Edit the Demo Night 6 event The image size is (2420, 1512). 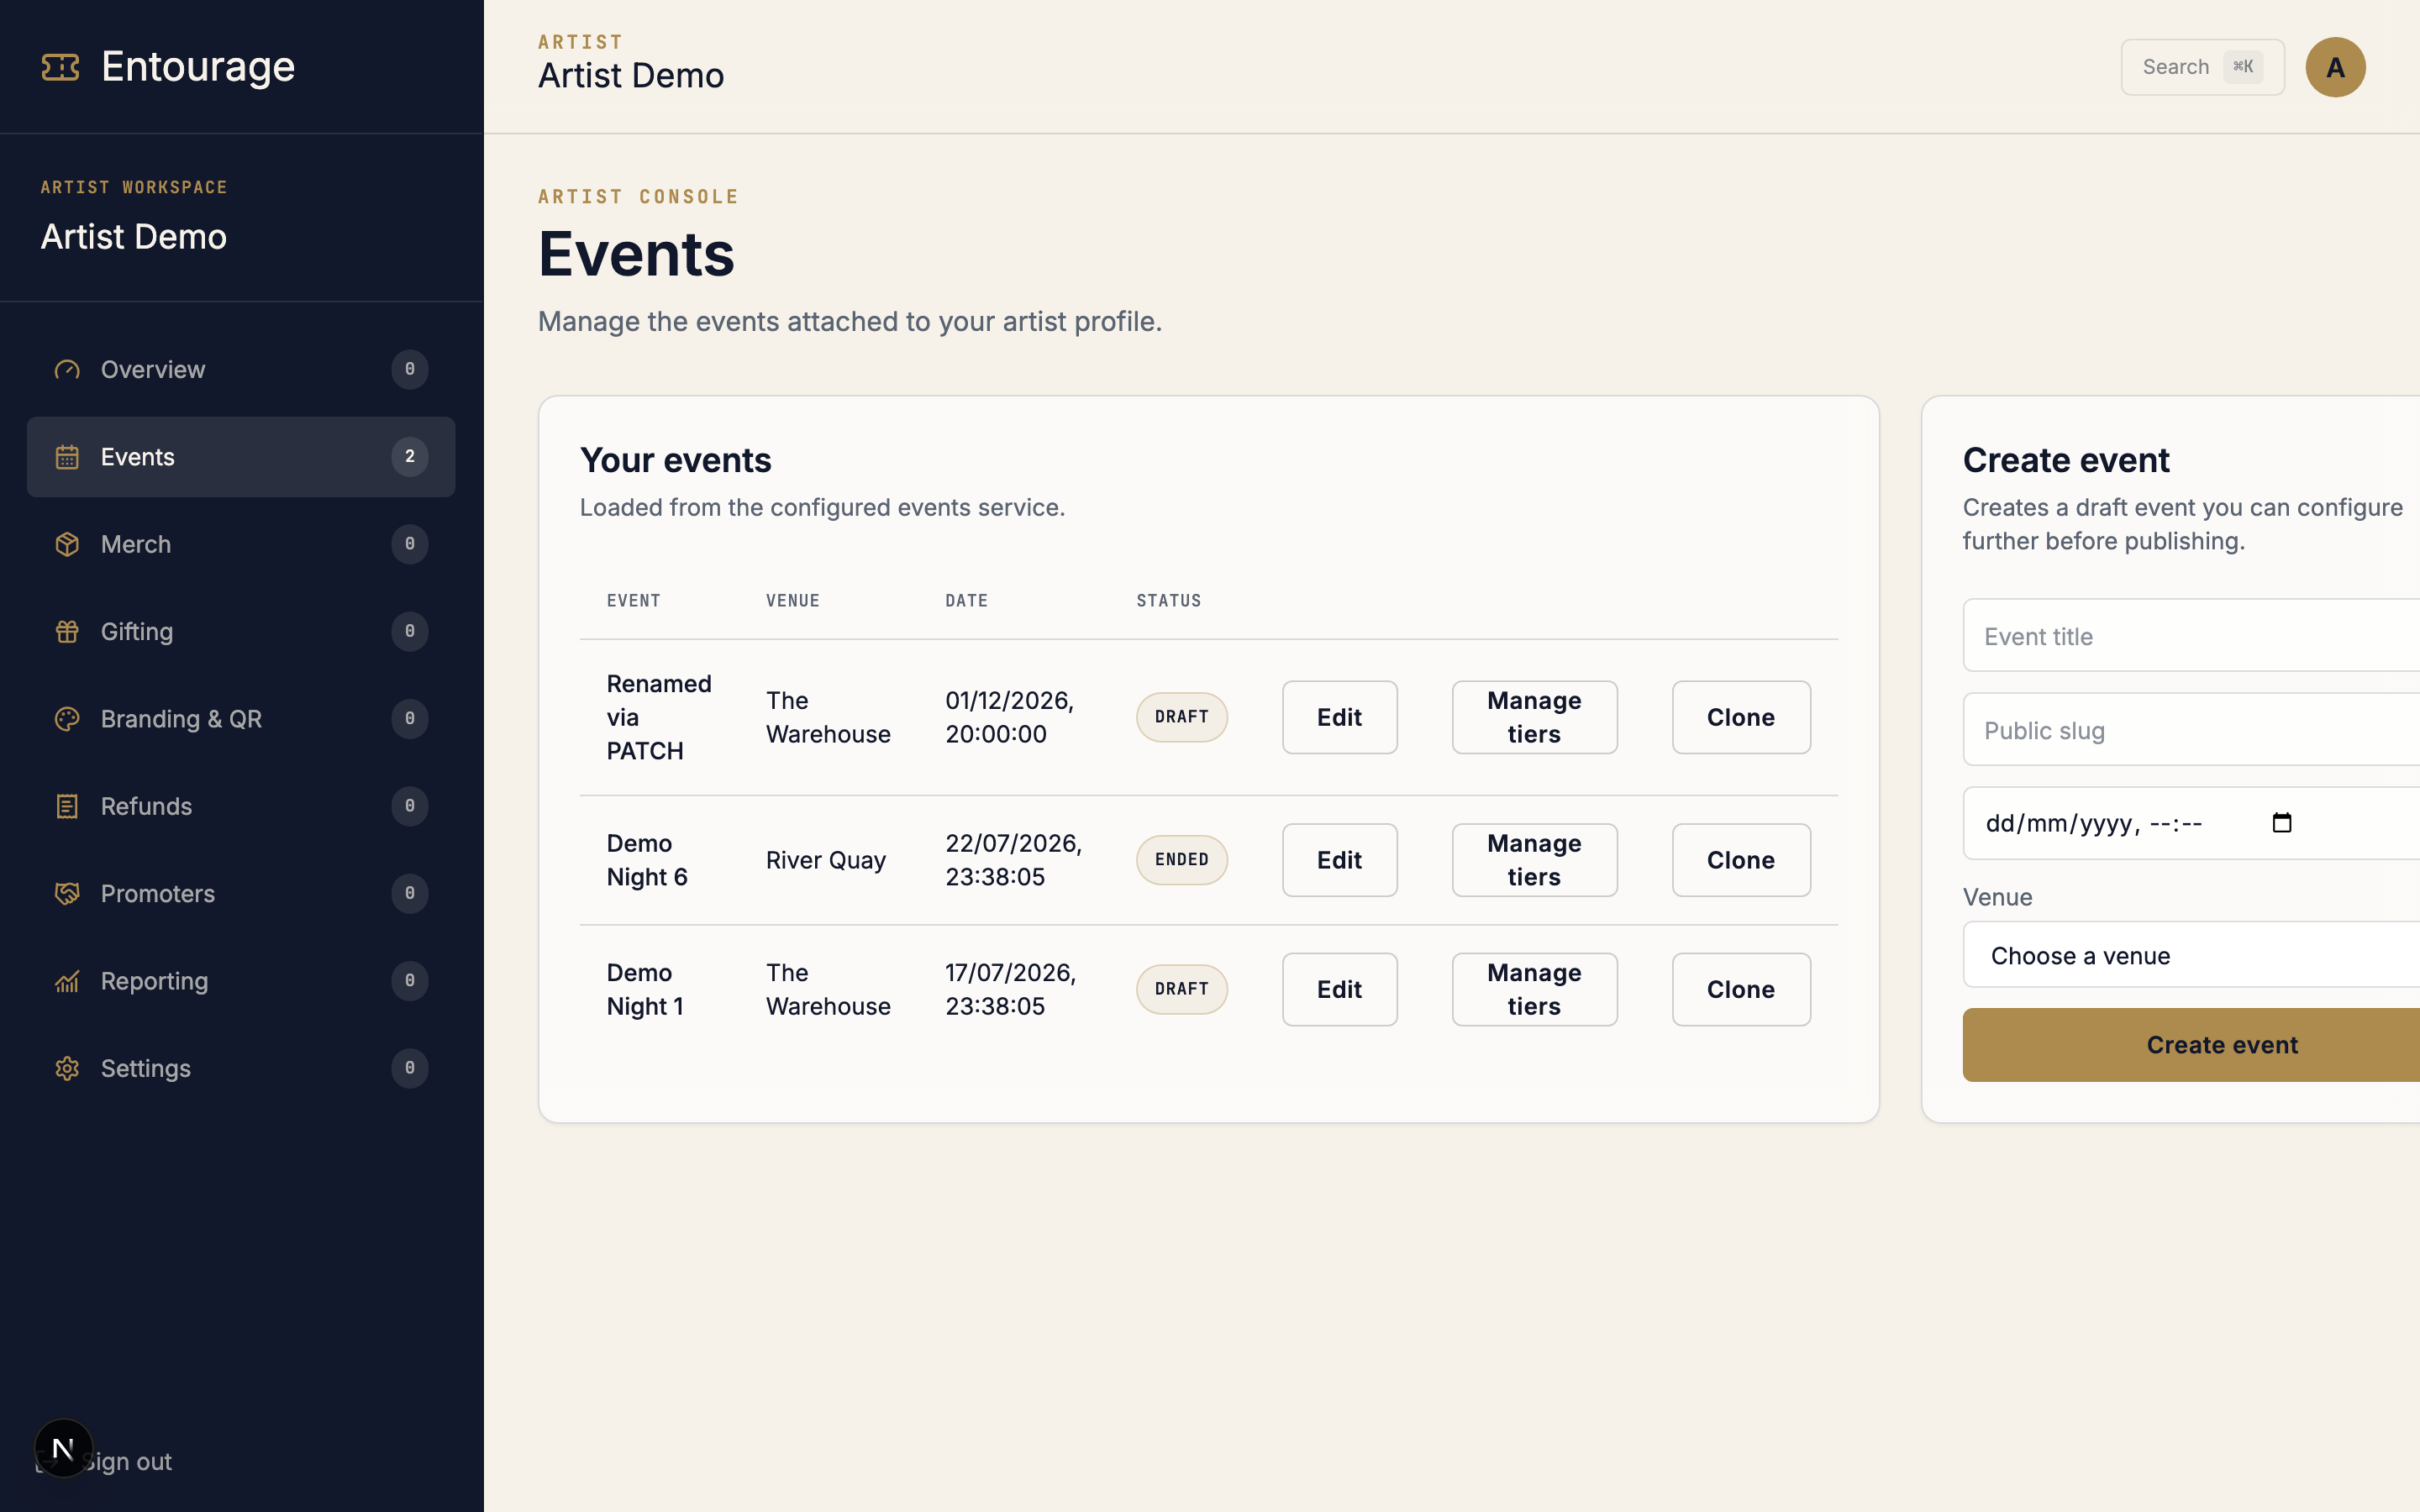(1339, 860)
